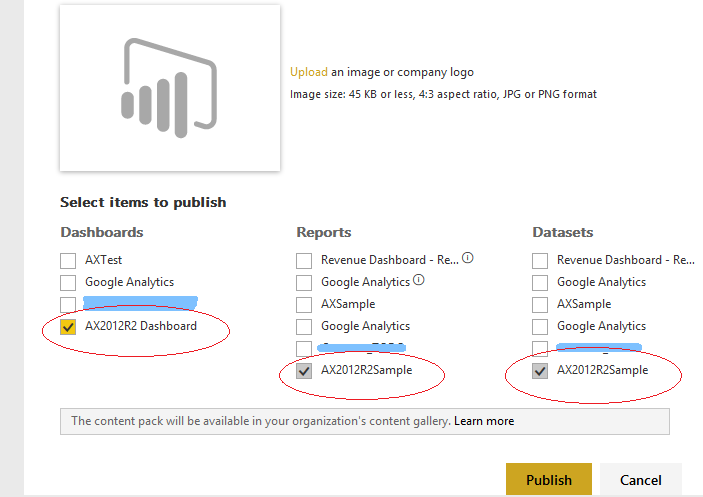Check the AXSample report checkbox
This screenshot has height=497, width=703.
(304, 304)
